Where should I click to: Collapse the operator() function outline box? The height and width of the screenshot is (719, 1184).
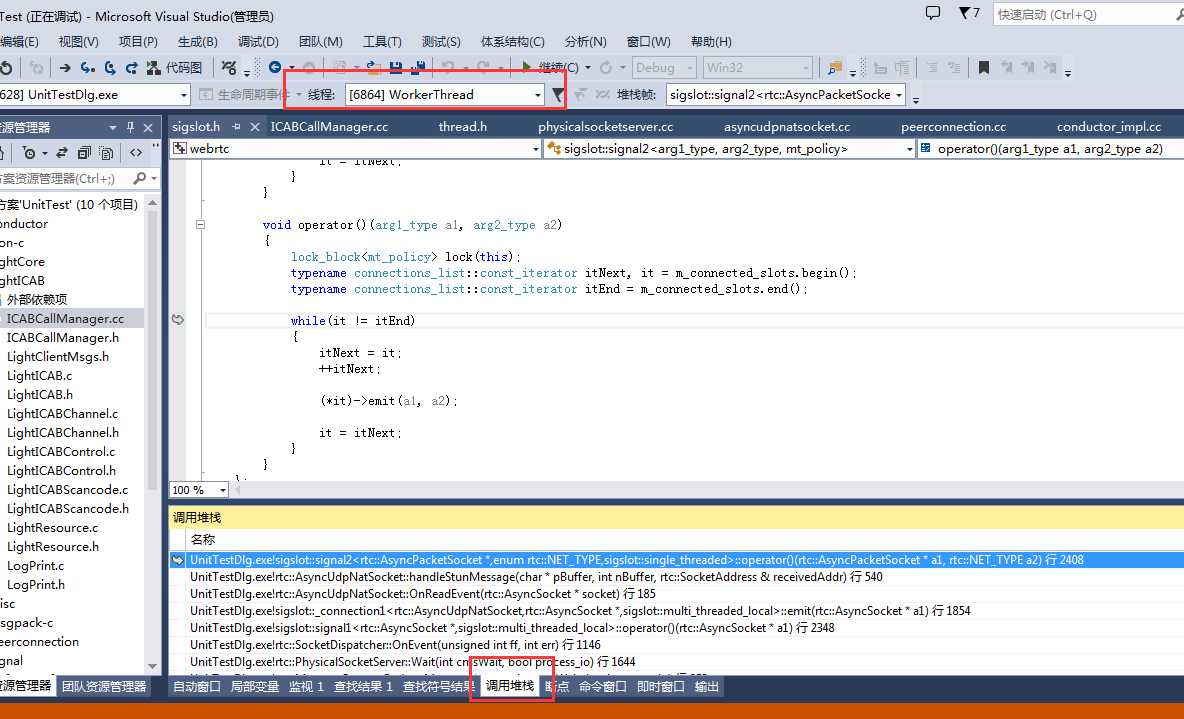[200, 224]
